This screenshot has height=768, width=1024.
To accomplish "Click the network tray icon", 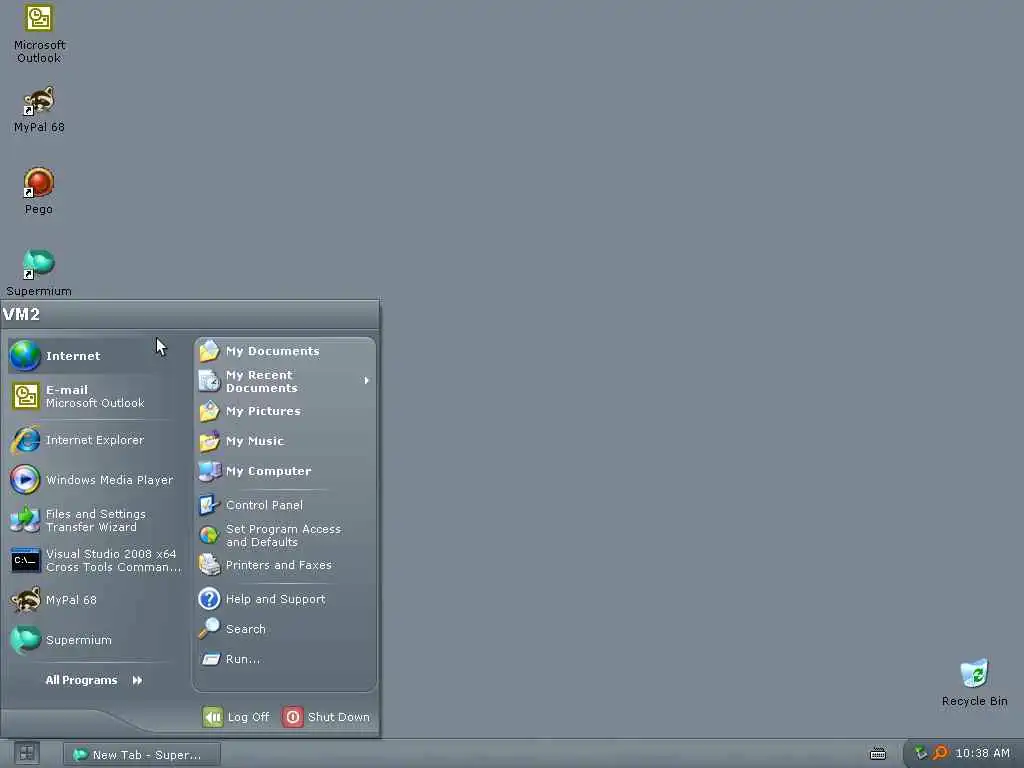I will (x=921, y=754).
